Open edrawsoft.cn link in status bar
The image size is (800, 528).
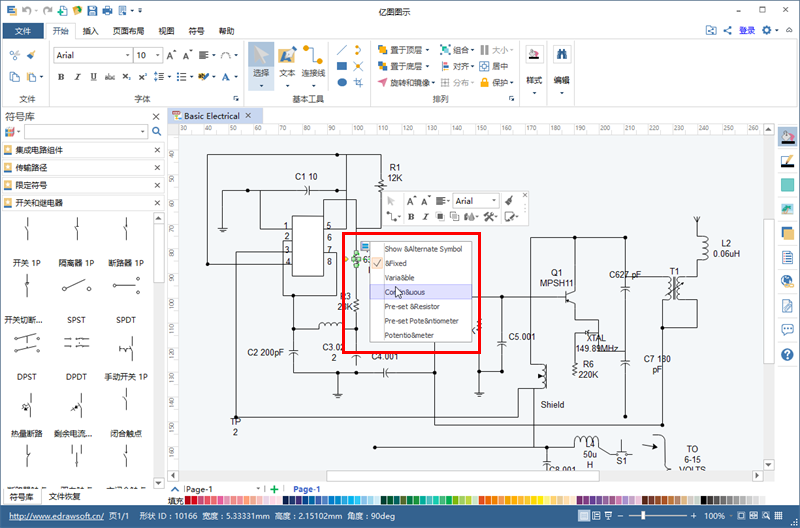coord(56,516)
